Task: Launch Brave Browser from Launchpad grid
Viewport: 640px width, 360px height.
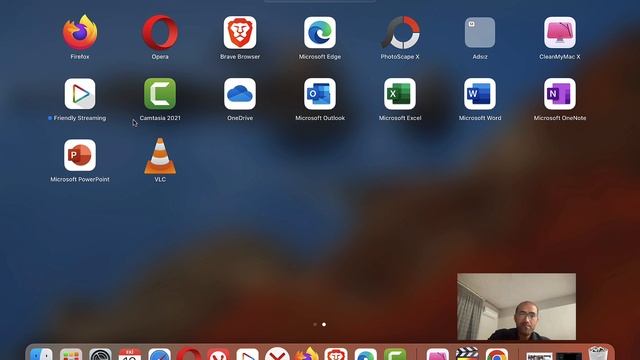Action: coord(240,33)
